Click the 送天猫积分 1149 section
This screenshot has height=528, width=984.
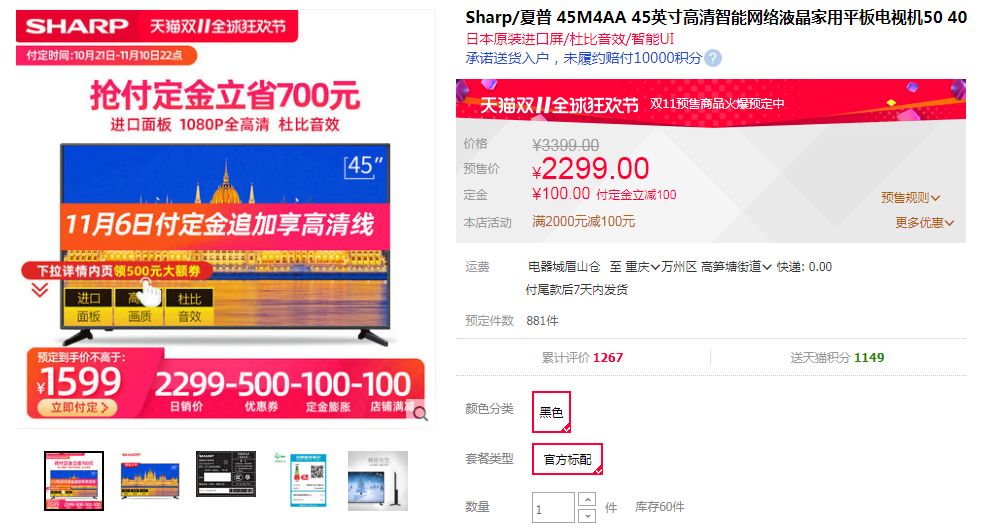coord(837,357)
